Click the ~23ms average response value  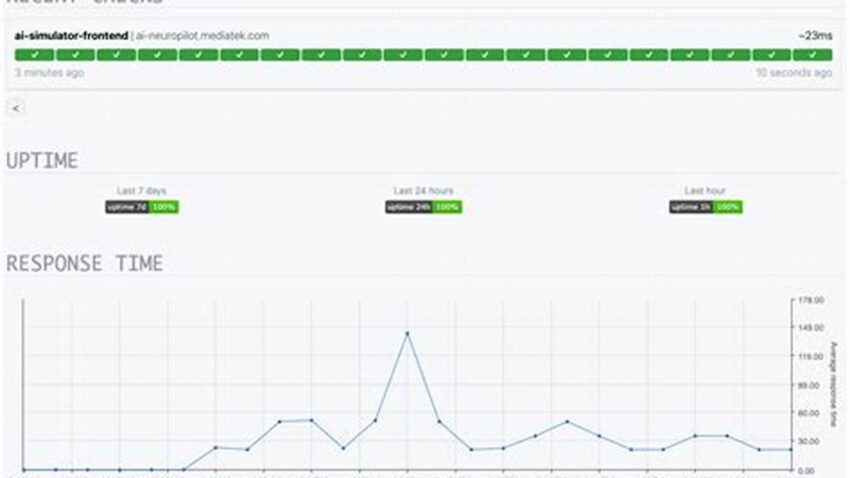click(x=815, y=36)
